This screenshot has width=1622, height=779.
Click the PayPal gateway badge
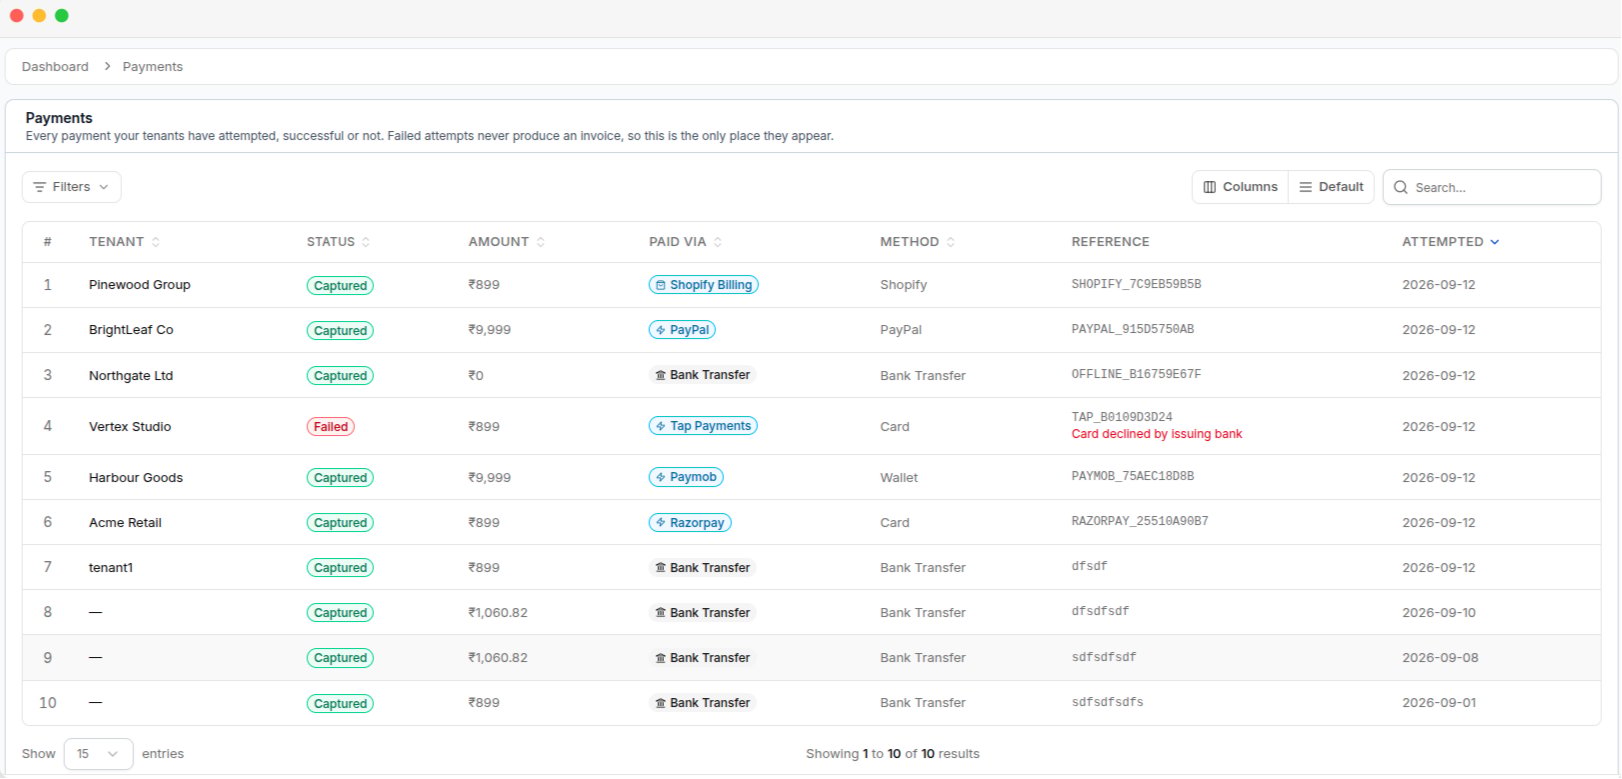click(x=682, y=330)
